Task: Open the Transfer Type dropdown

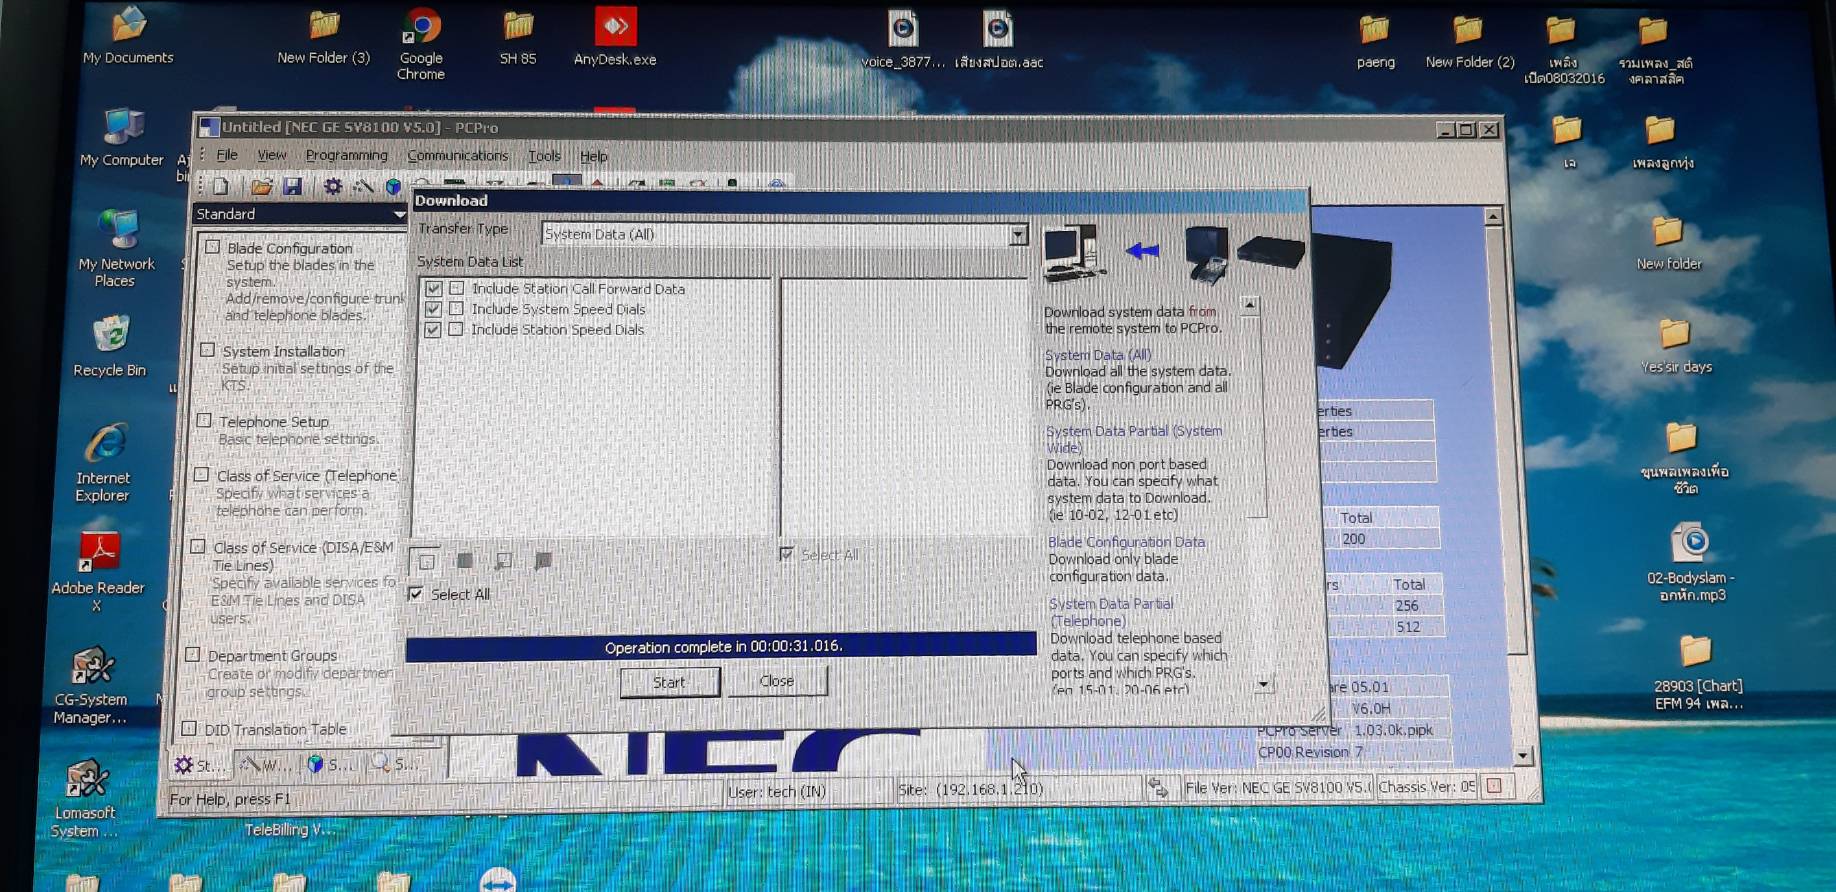Action: pos(1018,234)
